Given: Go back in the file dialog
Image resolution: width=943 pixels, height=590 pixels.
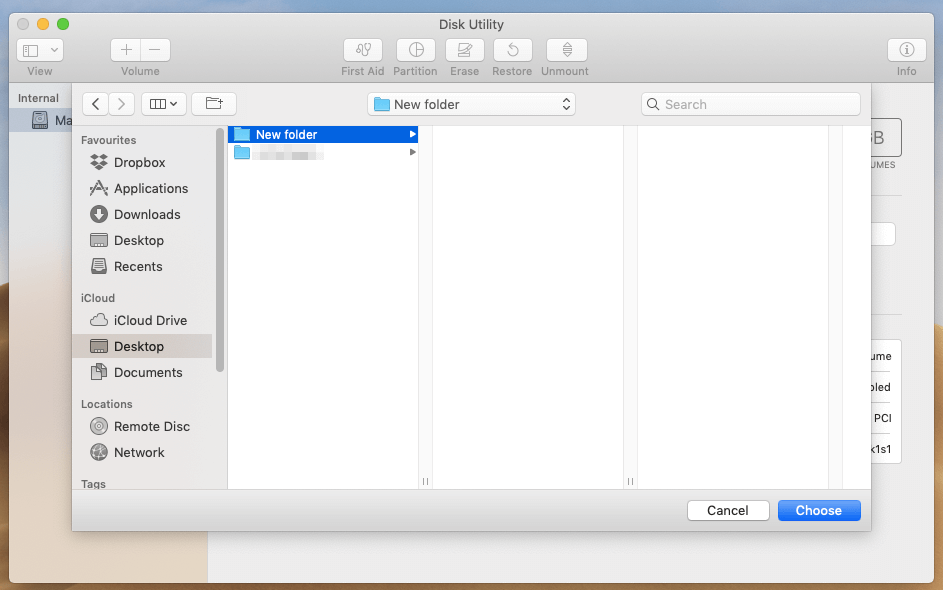Looking at the screenshot, I should (x=96, y=104).
